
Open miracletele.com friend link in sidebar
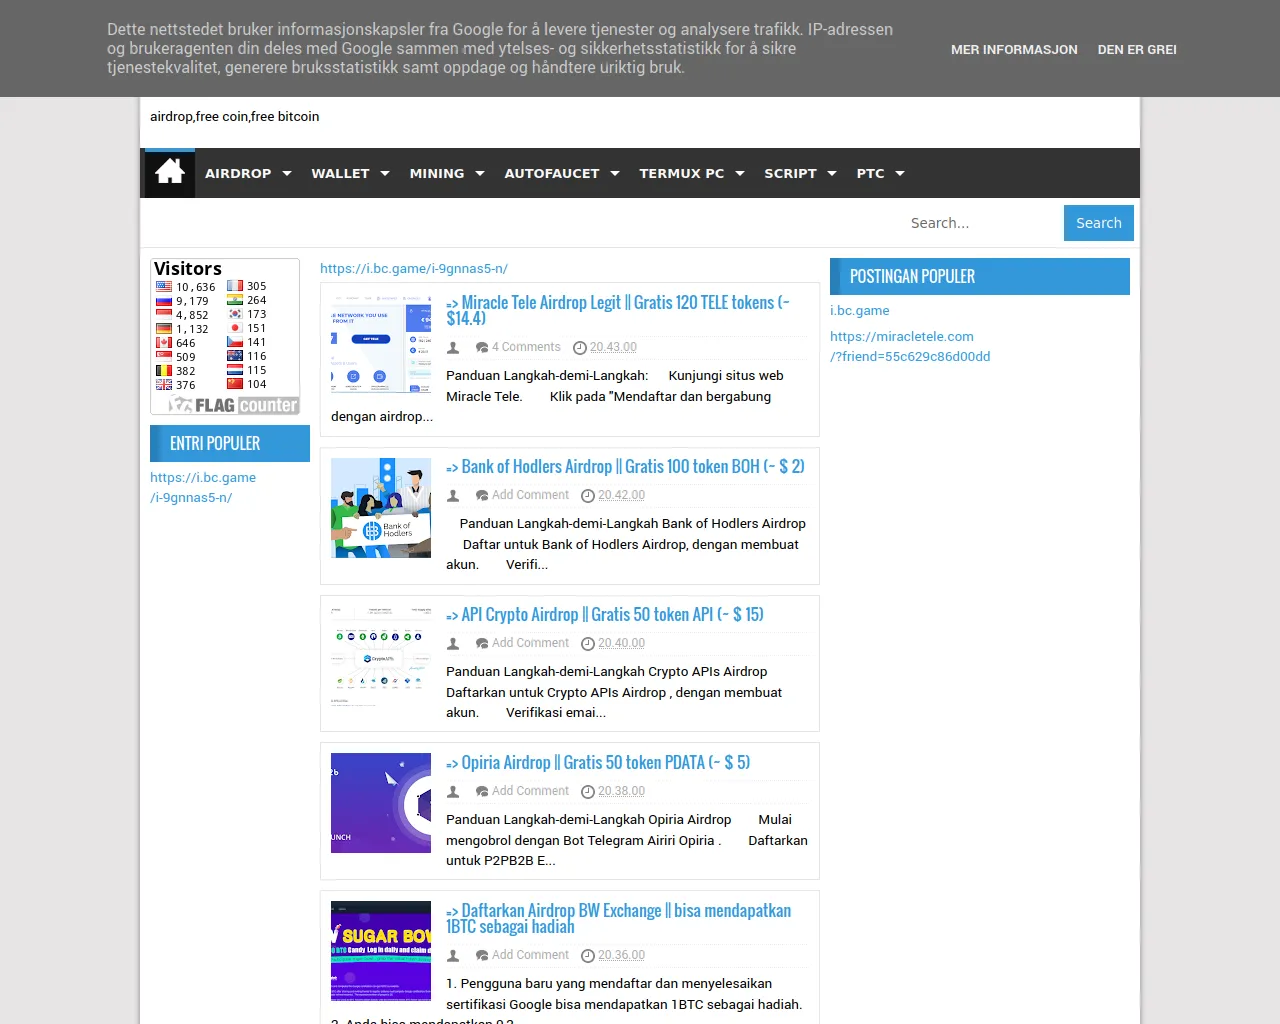tap(910, 346)
